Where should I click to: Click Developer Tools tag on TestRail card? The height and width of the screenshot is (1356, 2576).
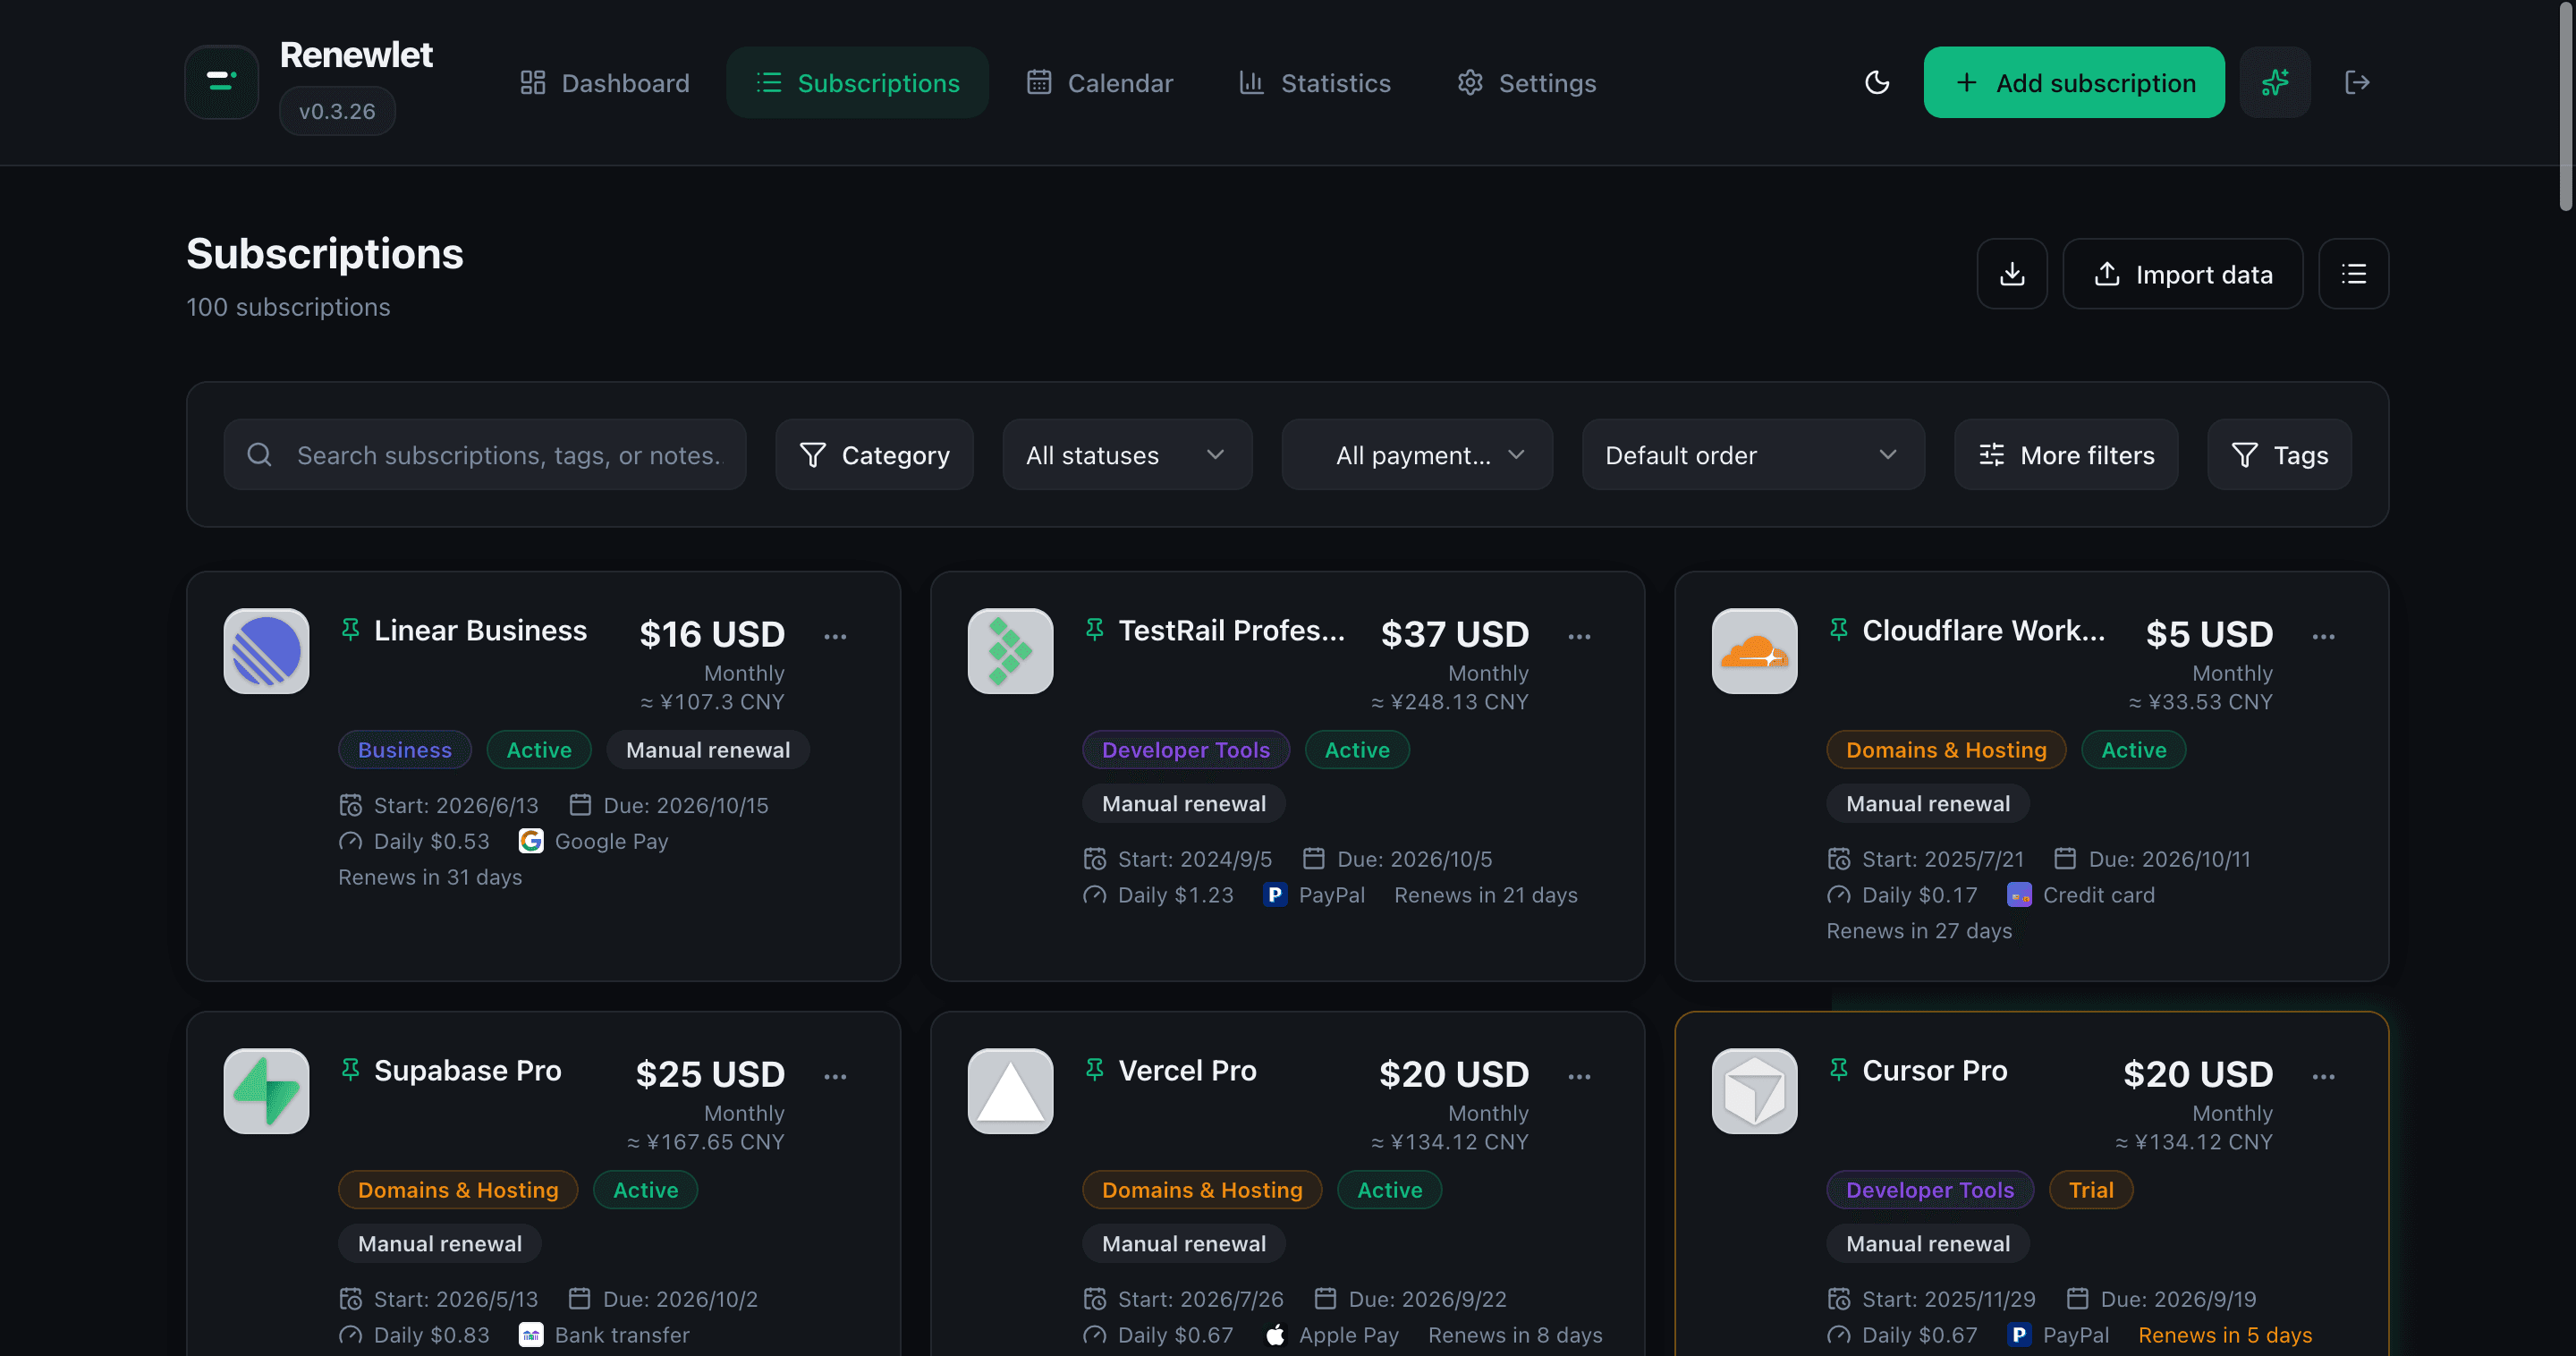(x=1186, y=750)
